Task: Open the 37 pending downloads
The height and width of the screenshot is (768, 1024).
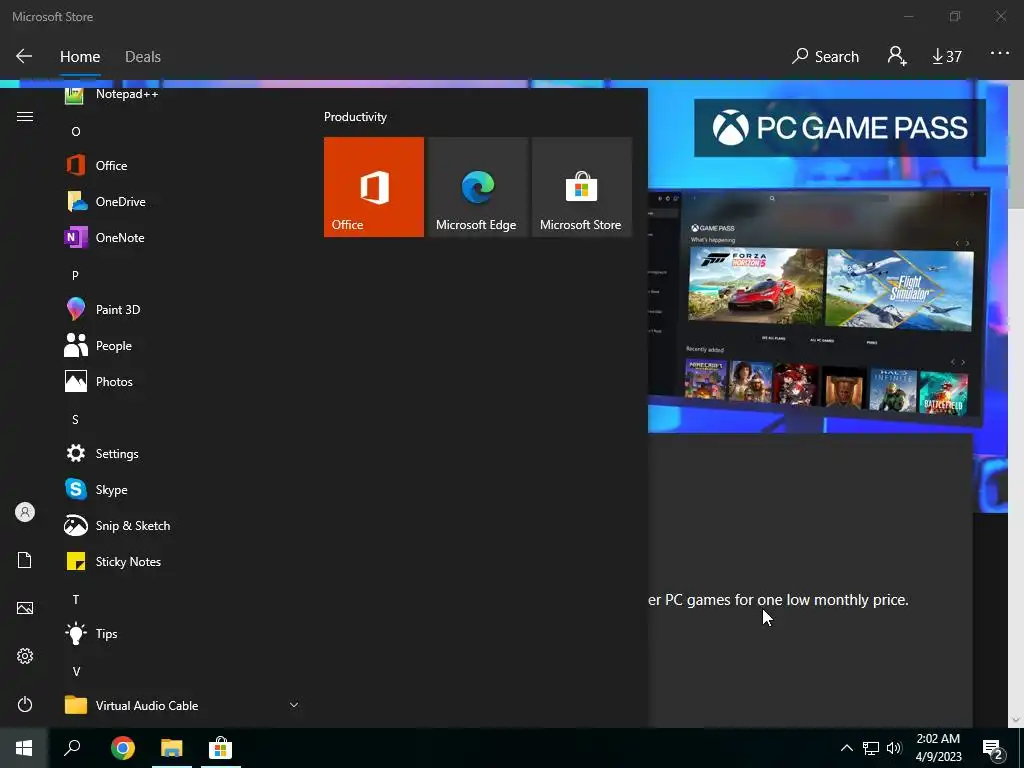Action: point(947,56)
